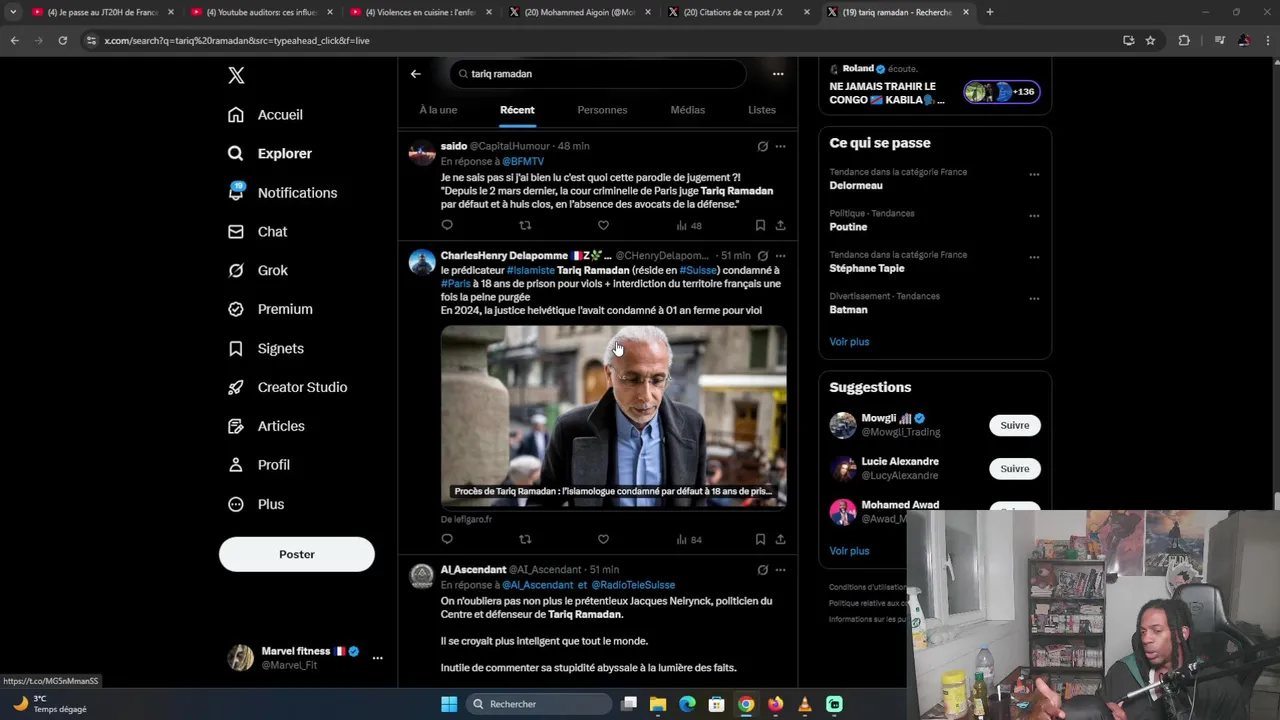Switch to the Personnes tab
Viewport: 1280px width, 720px height.
click(x=602, y=110)
